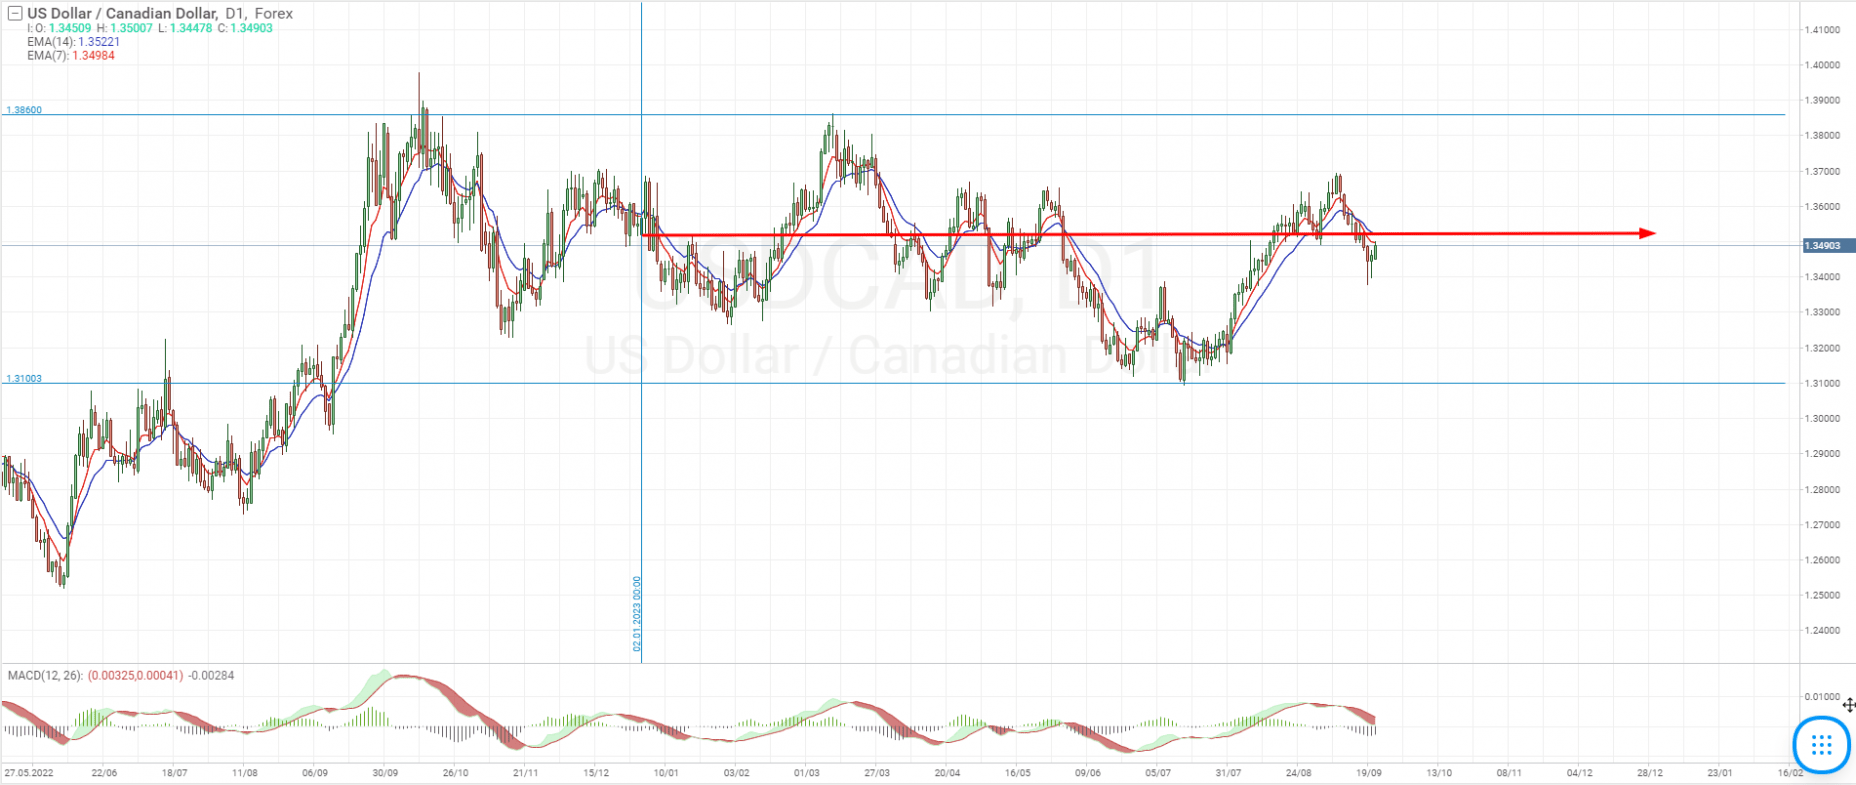Click the 15/12 date axis label
This screenshot has height=785, width=1856.
(x=596, y=773)
